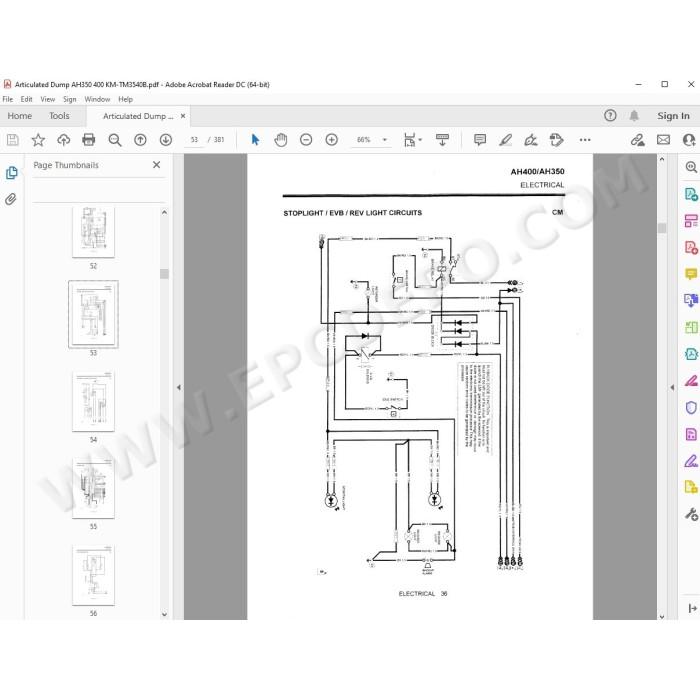Image resolution: width=700 pixels, height=700 pixels.
Task: Activate the Selection arrow tool
Action: tap(255, 140)
